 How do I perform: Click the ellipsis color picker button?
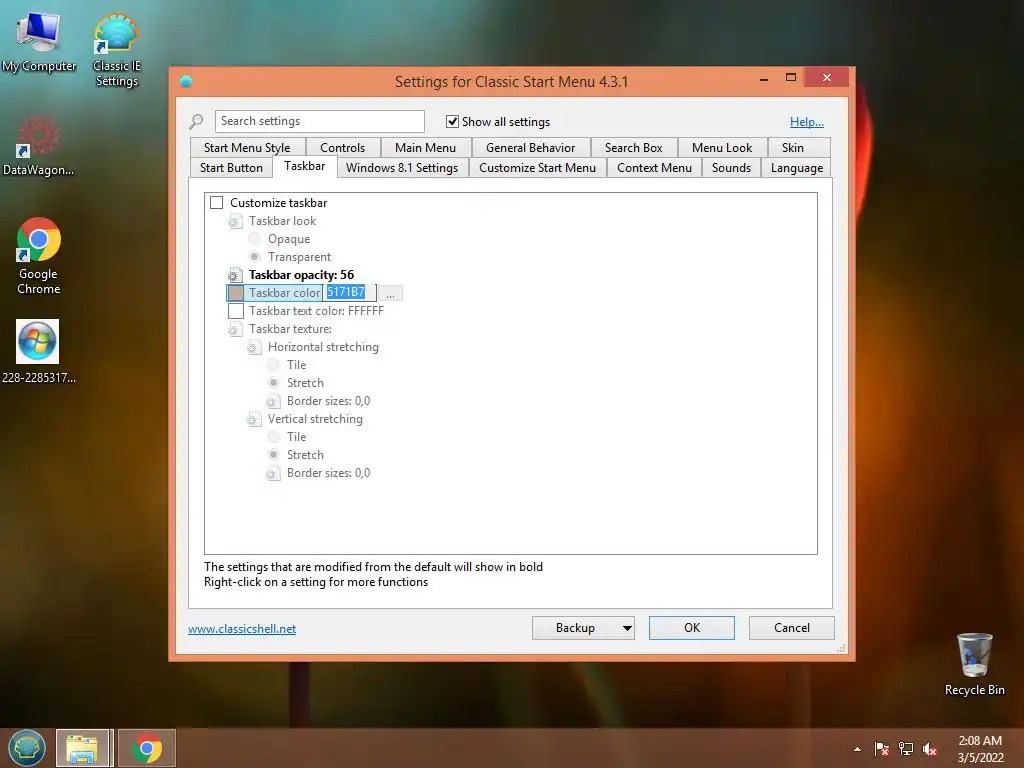coord(390,293)
